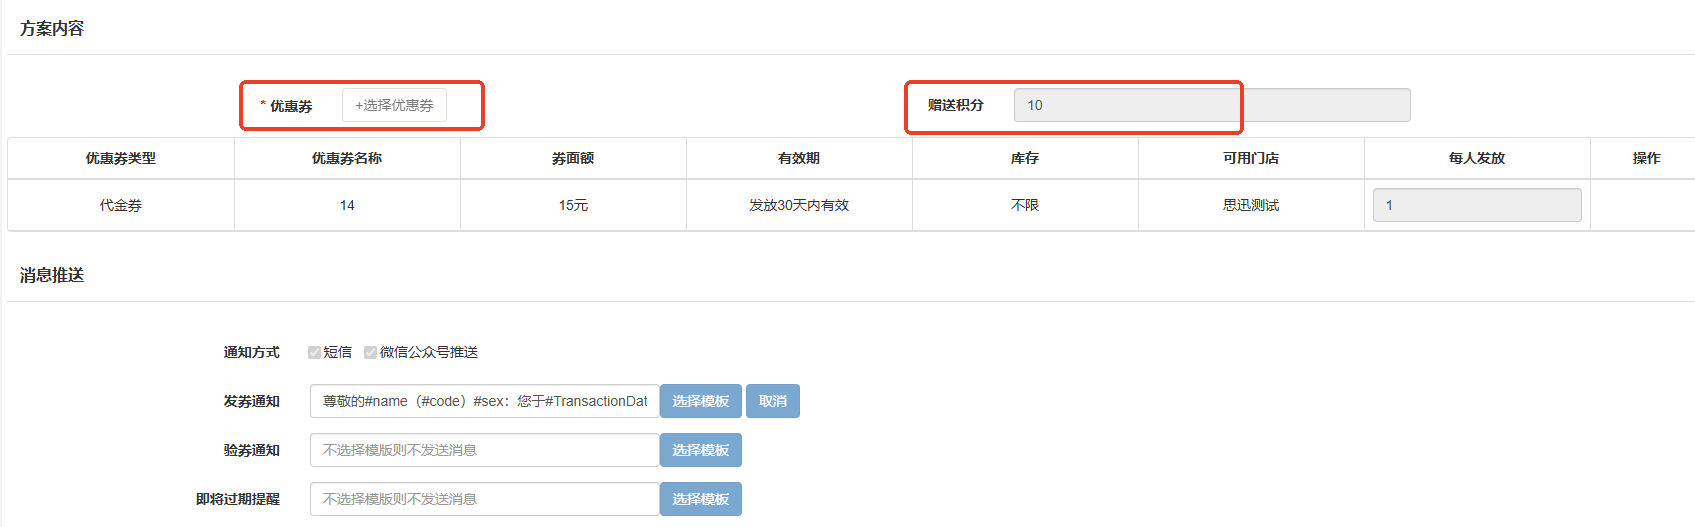
Task: Select the 优惠券名称 column header
Action: point(347,158)
